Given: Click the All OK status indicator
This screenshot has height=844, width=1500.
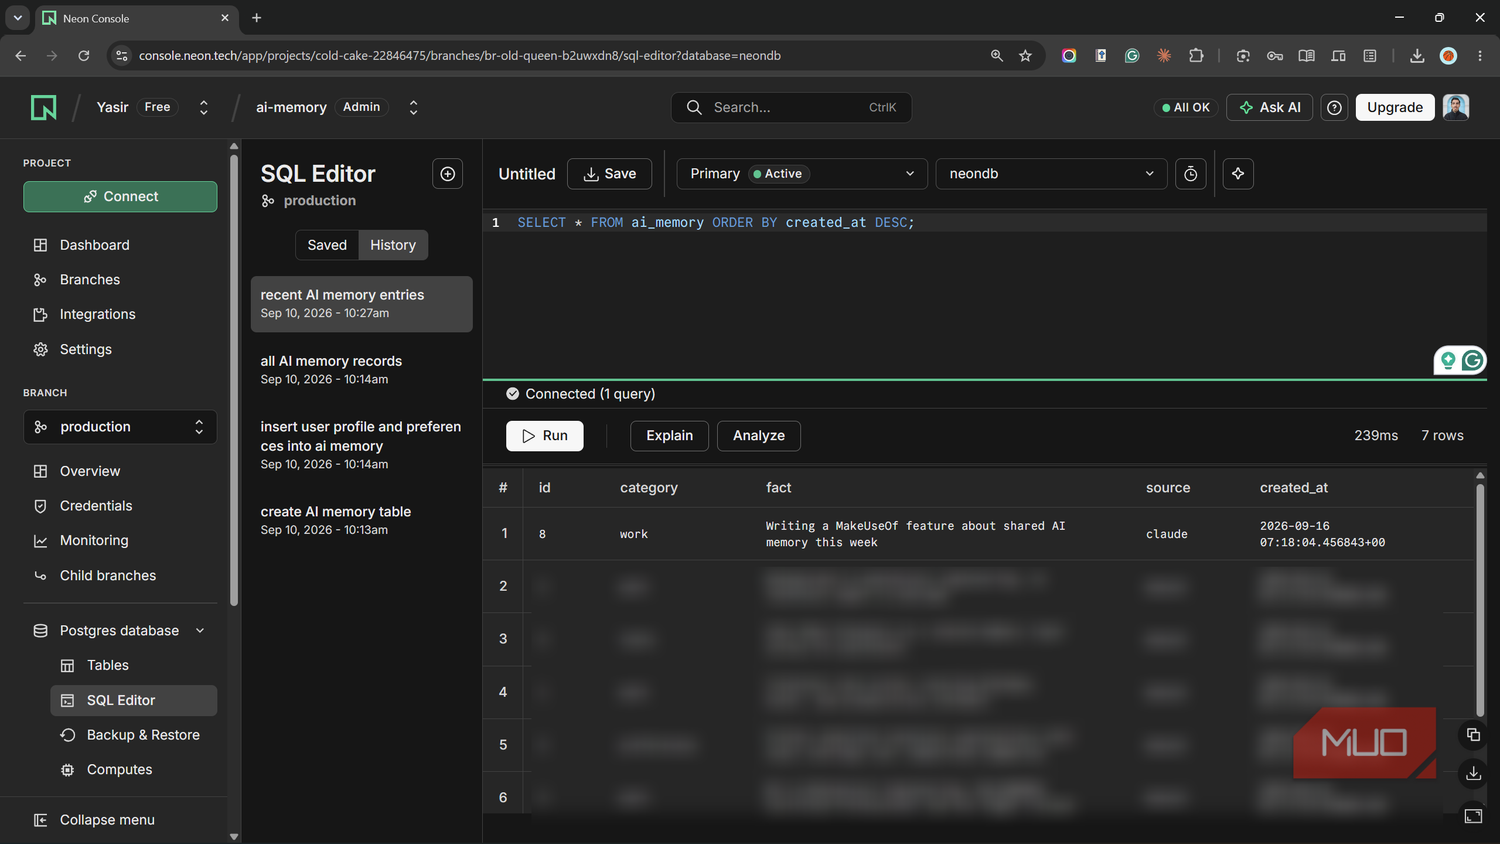Looking at the screenshot, I should [1186, 107].
